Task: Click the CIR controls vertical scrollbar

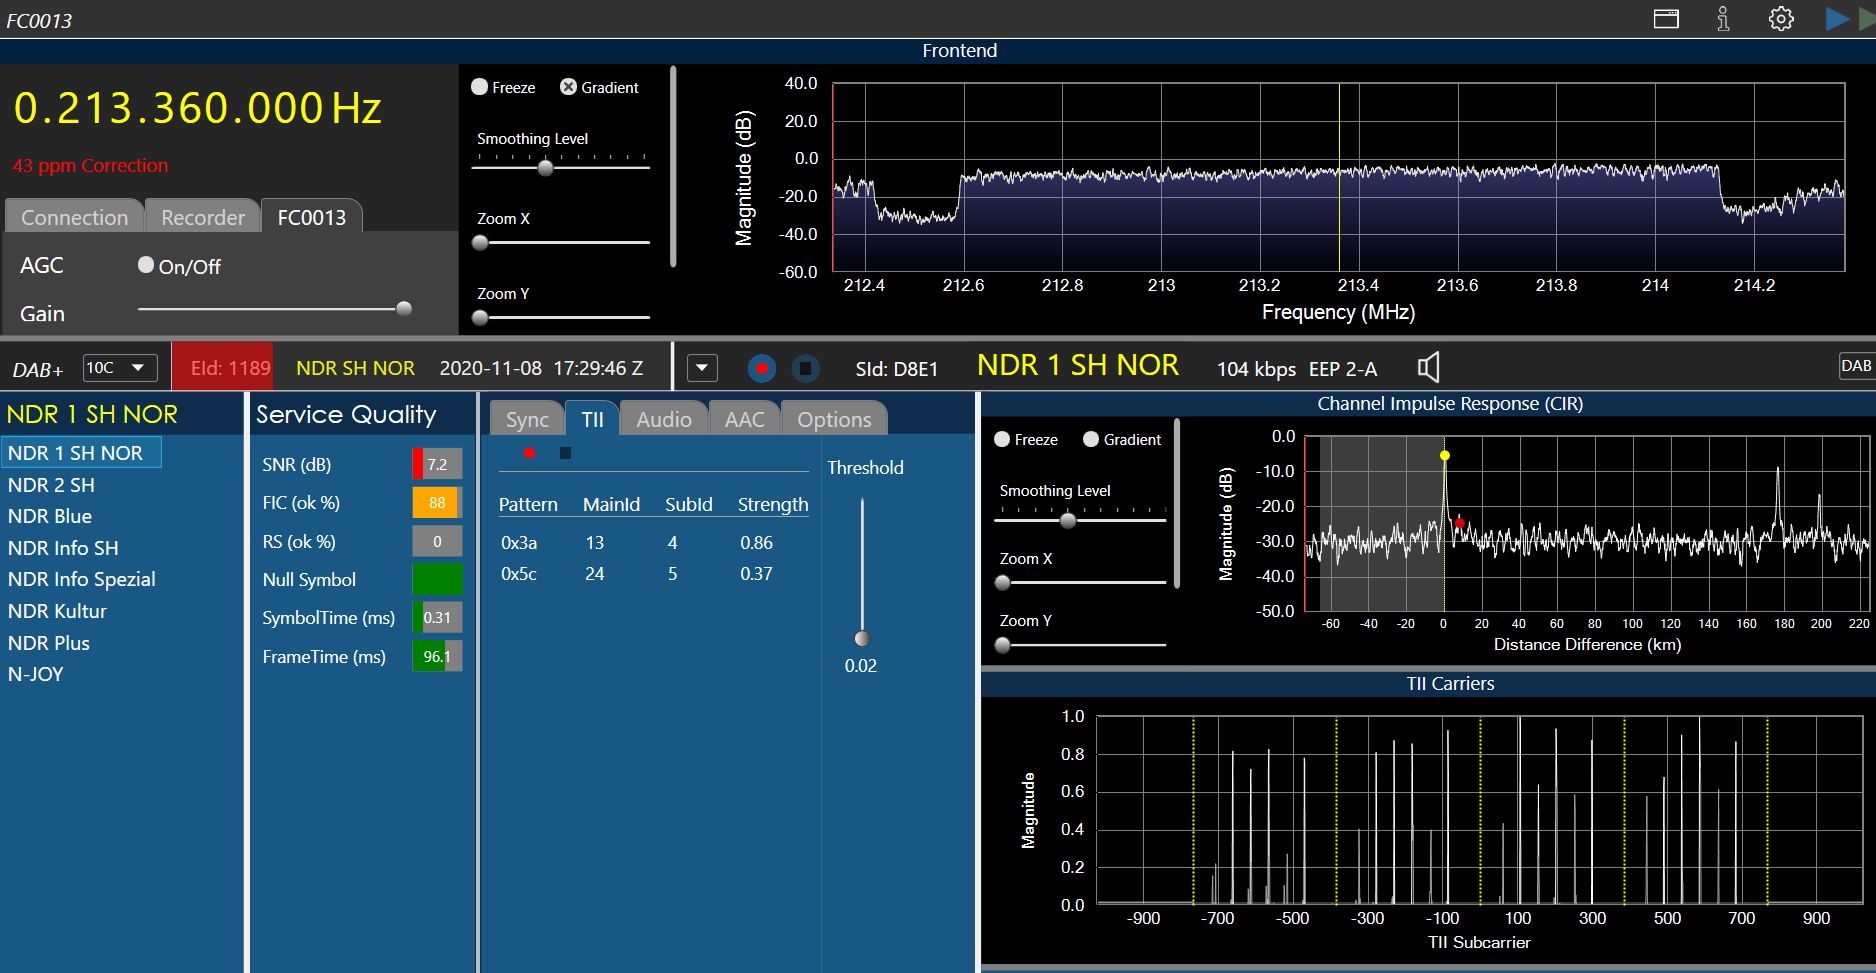Action: tap(1177, 503)
